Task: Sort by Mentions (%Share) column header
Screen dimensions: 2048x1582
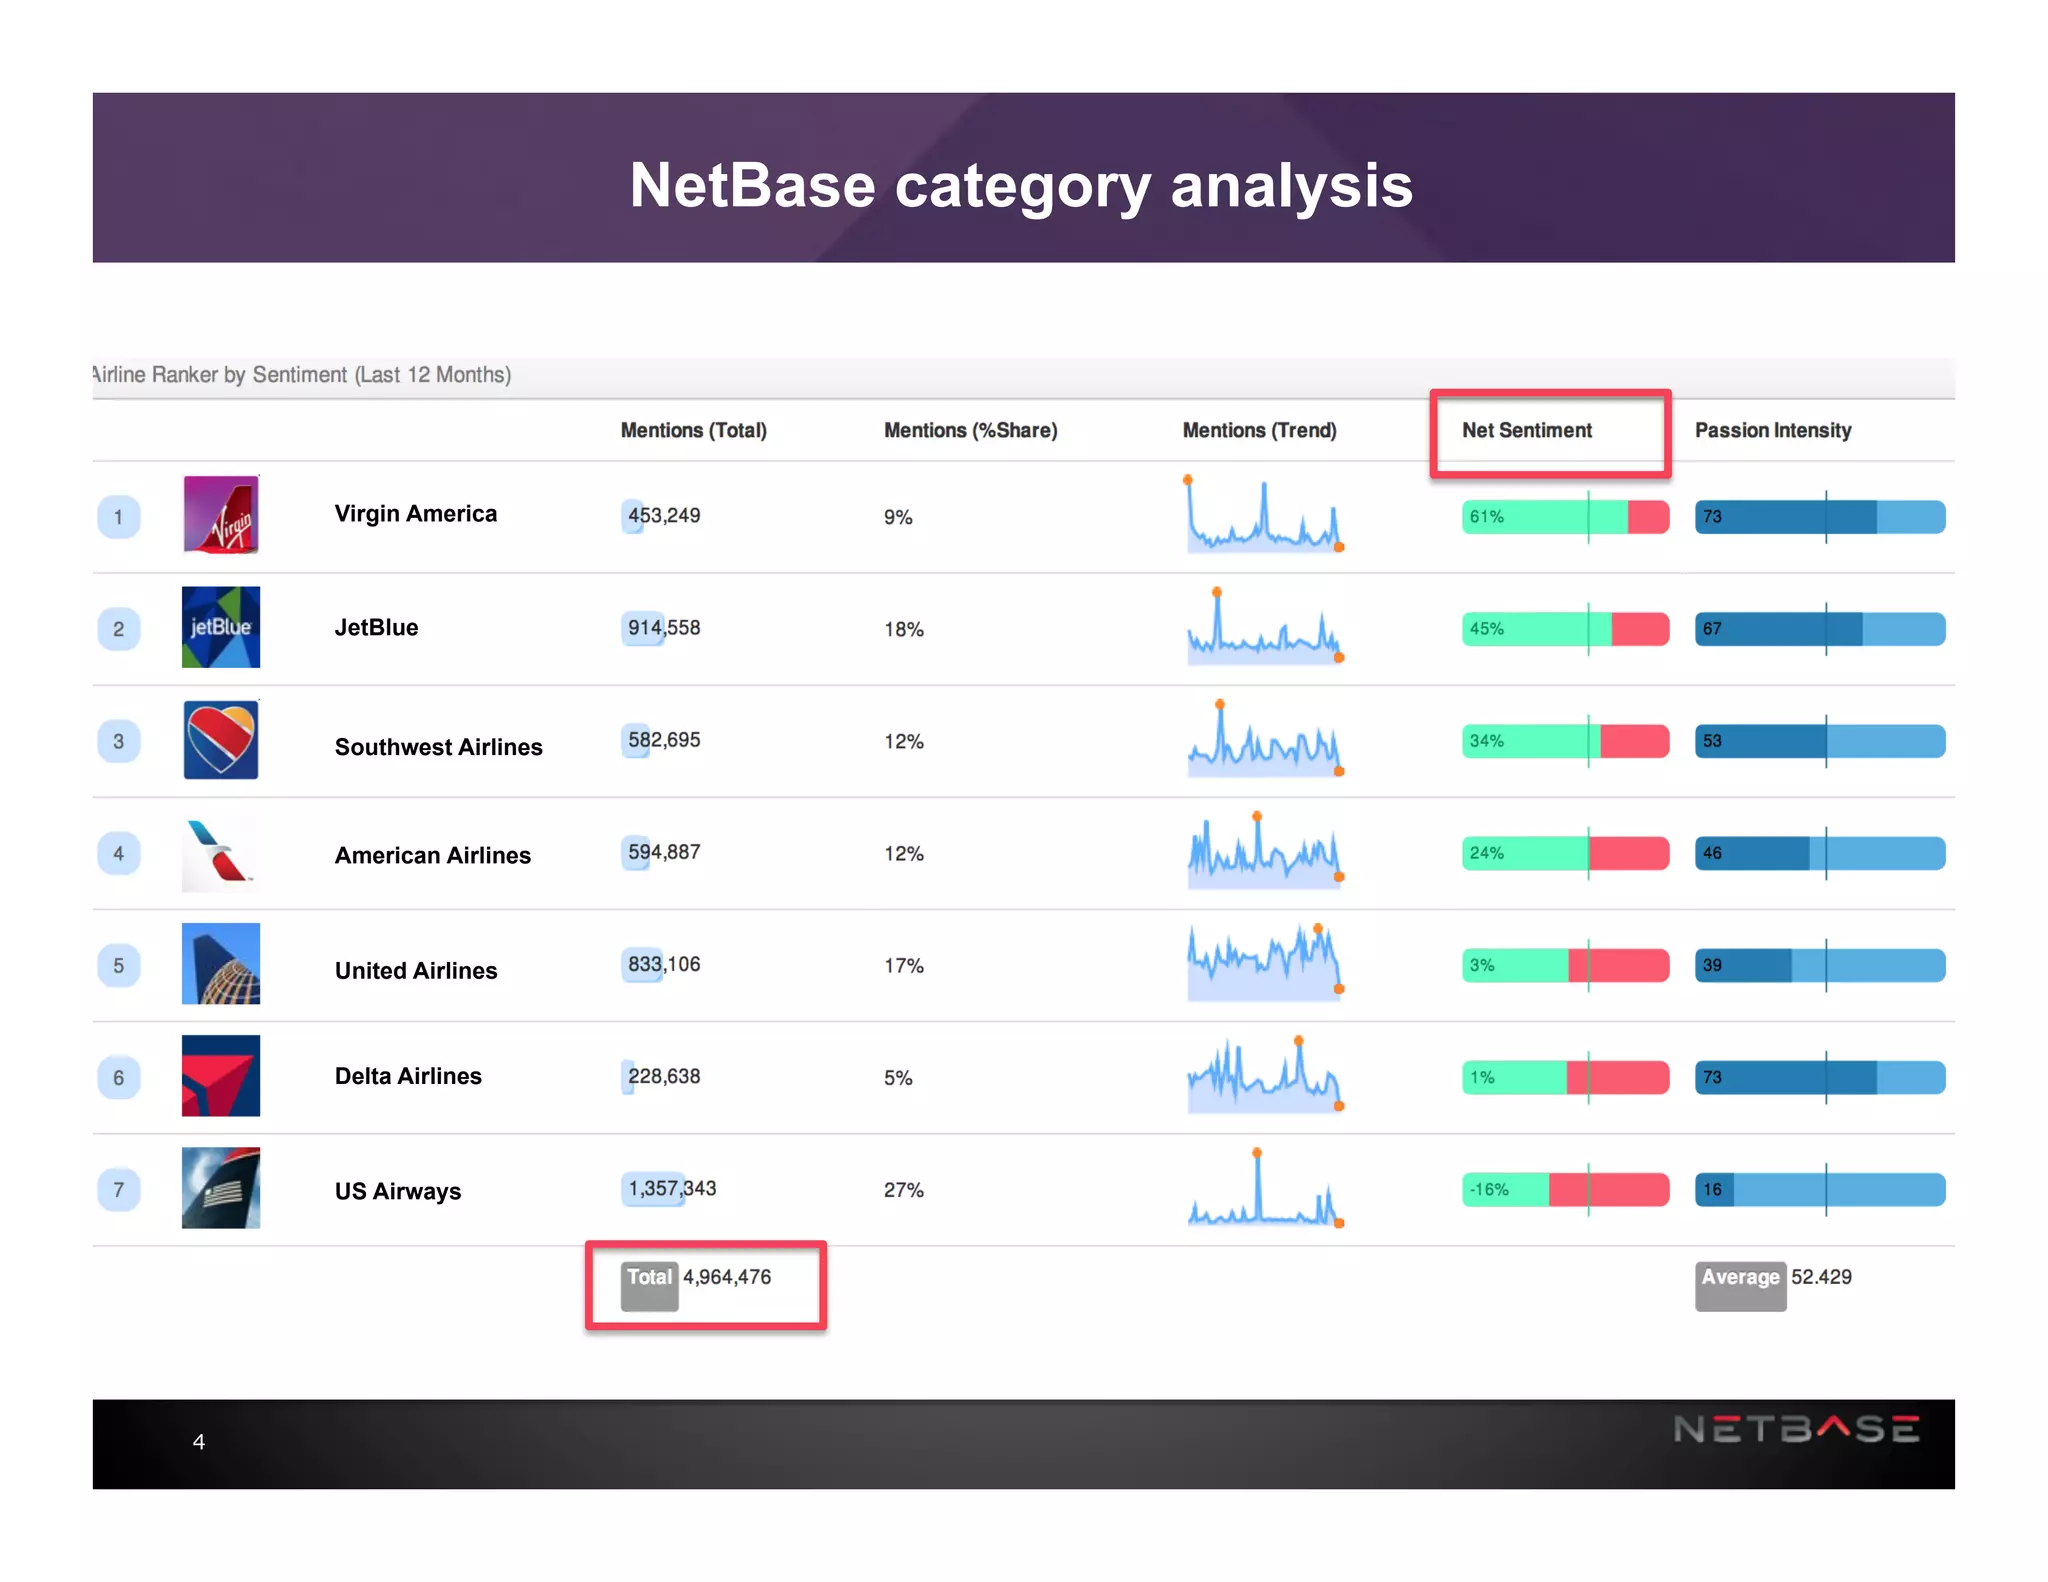Action: click(971, 430)
